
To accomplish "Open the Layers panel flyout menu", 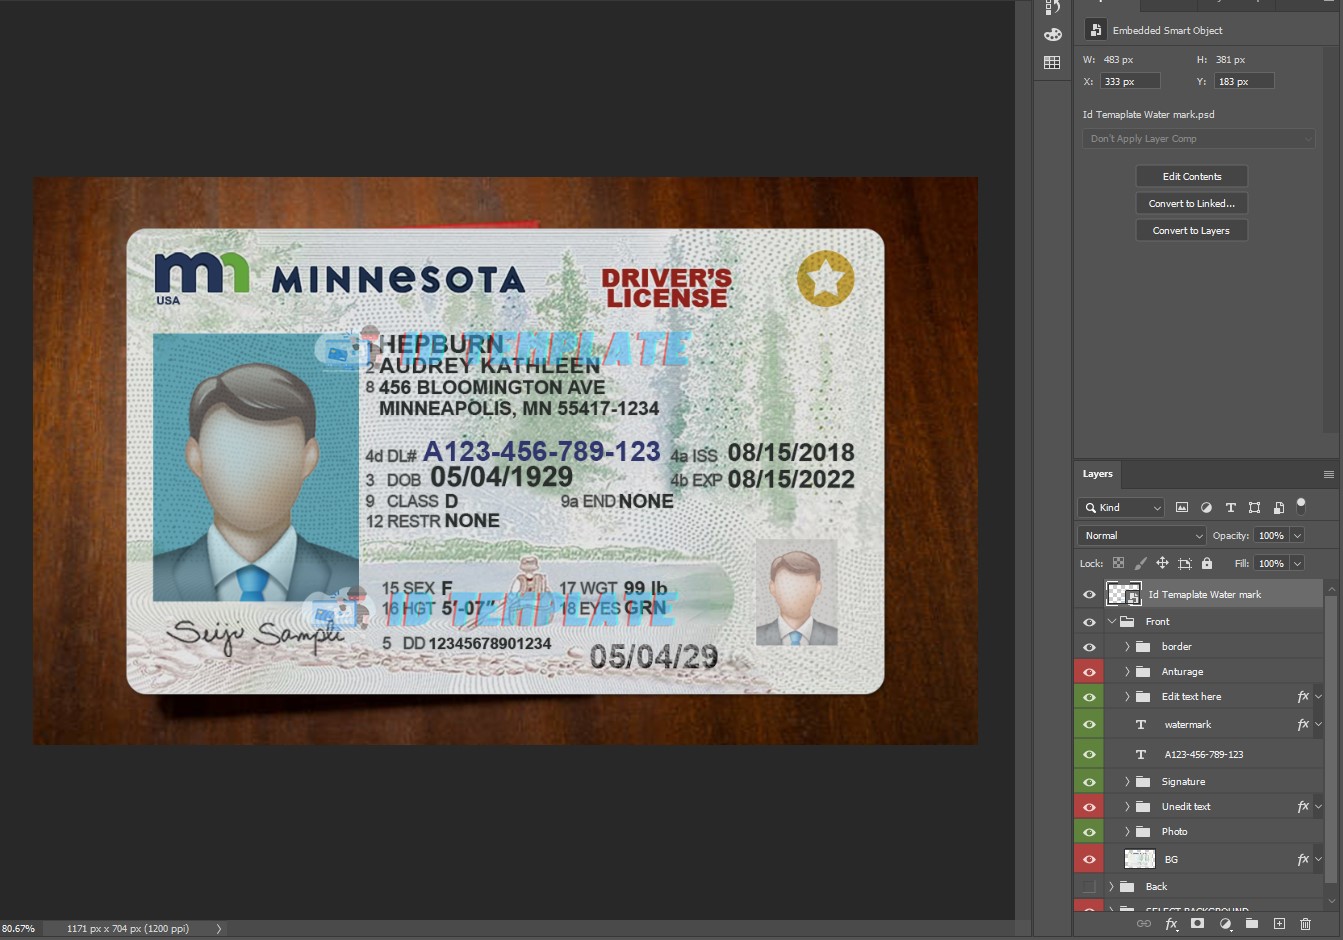I will 1329,474.
